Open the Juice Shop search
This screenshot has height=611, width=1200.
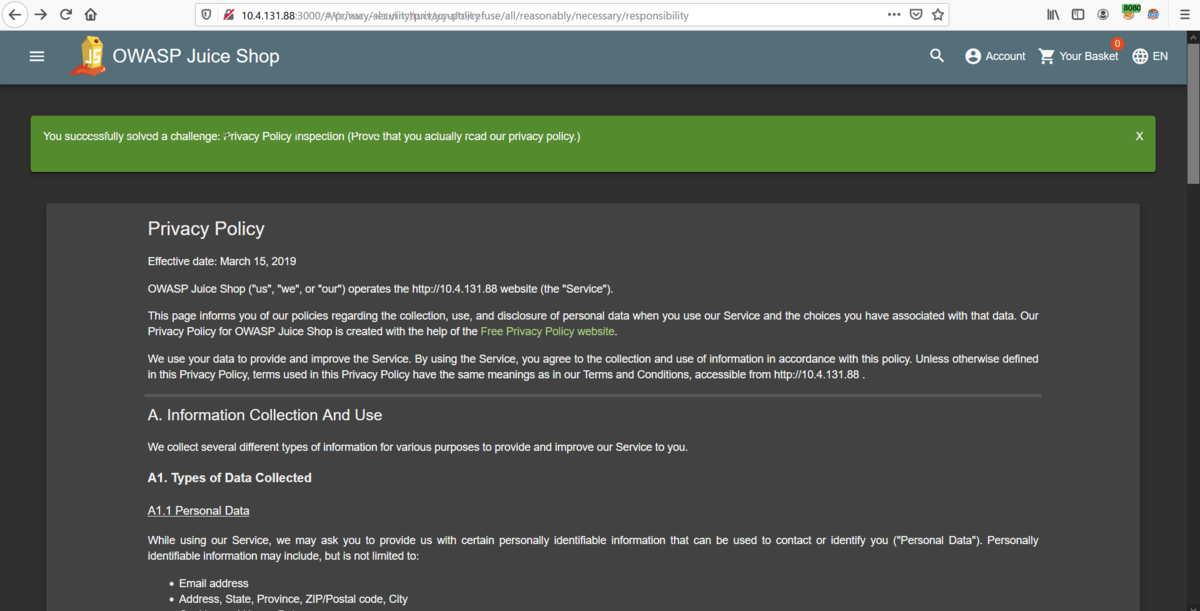tap(937, 56)
